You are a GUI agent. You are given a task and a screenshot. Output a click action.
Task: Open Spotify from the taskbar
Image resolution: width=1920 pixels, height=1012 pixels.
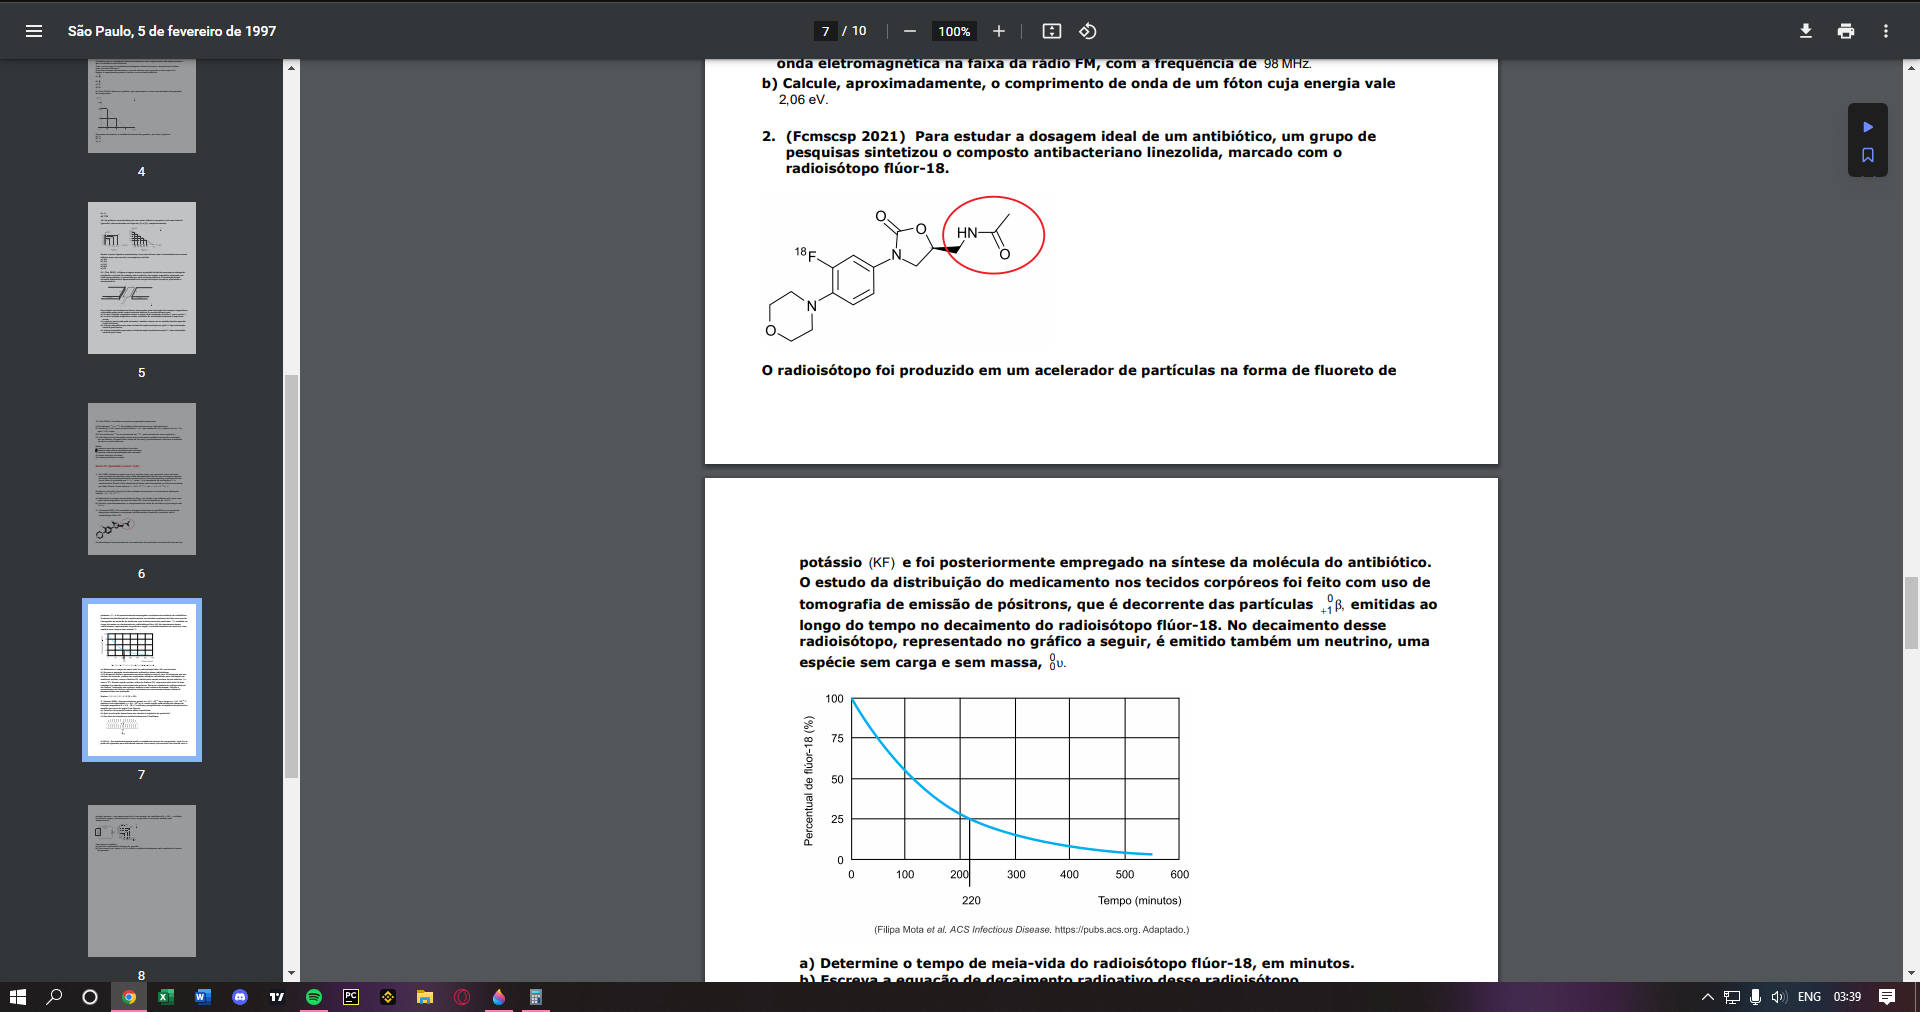pos(314,997)
